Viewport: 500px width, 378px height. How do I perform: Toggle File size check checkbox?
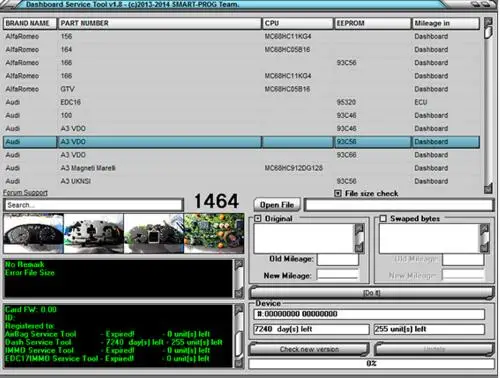coord(338,193)
